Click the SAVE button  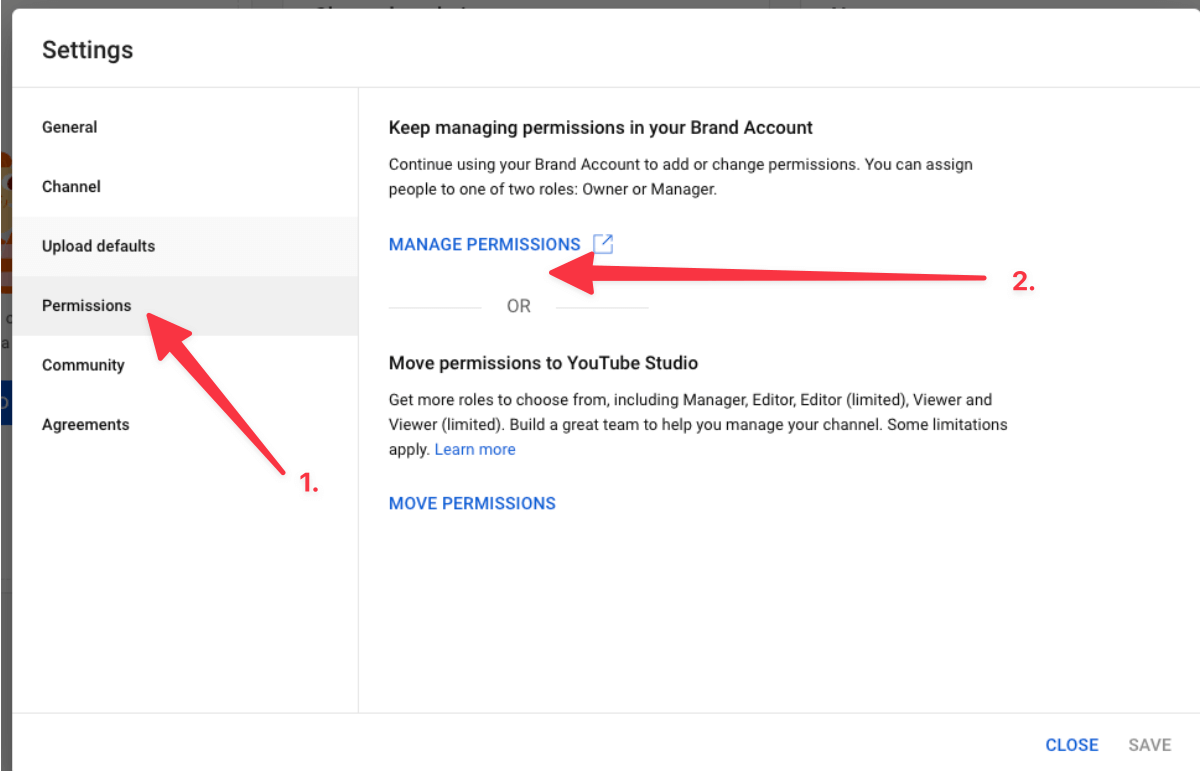tap(1150, 745)
